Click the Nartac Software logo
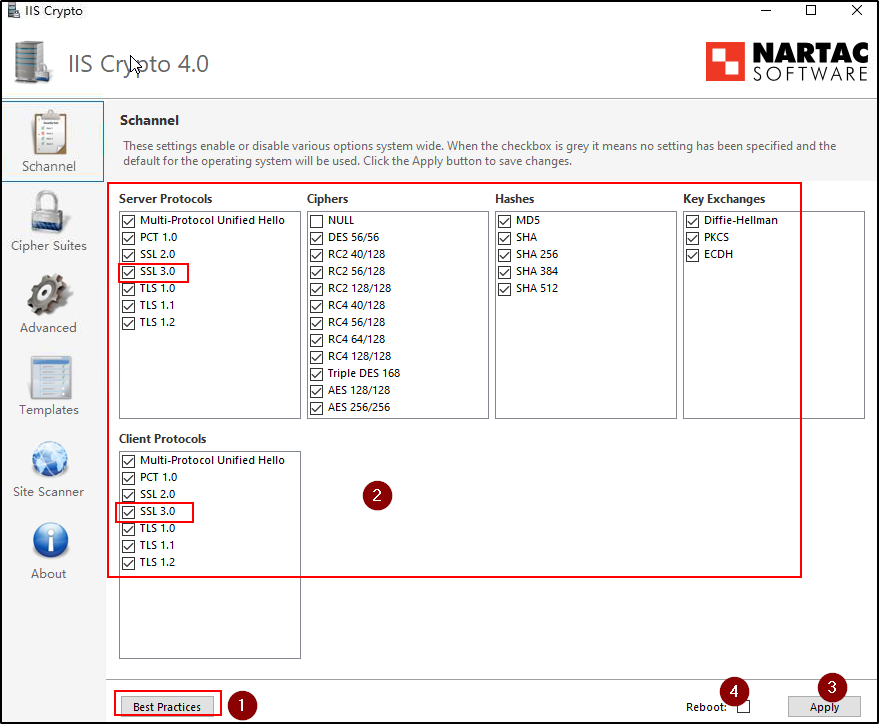Image resolution: width=879 pixels, height=724 pixels. (x=787, y=61)
